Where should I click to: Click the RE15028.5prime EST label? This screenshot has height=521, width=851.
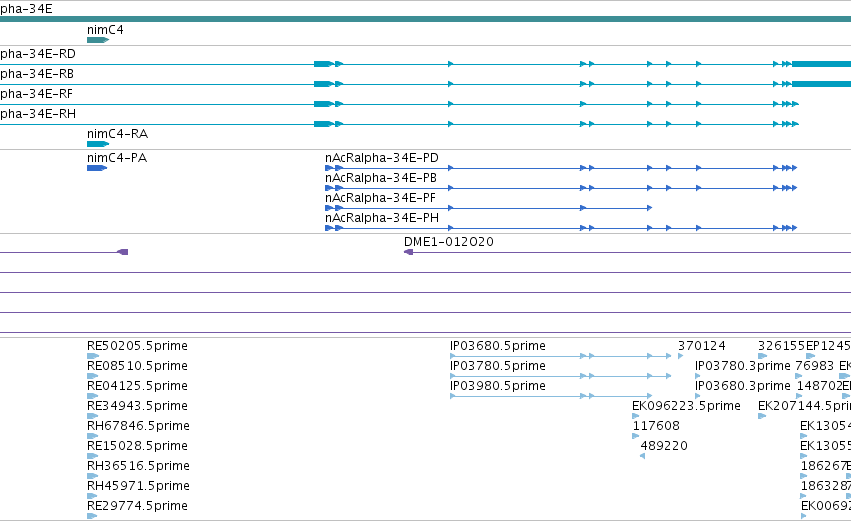click(137, 446)
